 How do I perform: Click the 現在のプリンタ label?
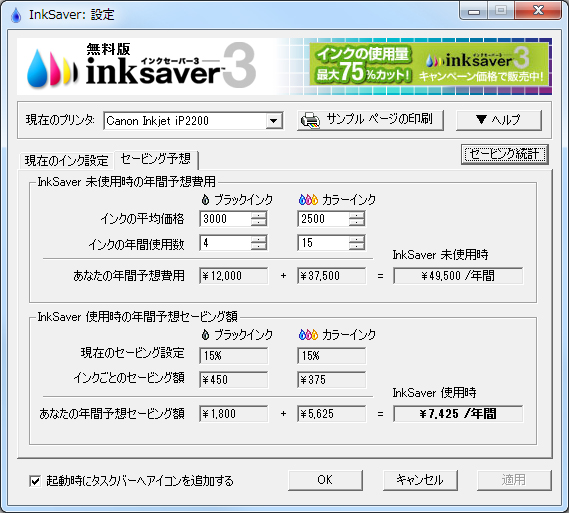point(60,120)
